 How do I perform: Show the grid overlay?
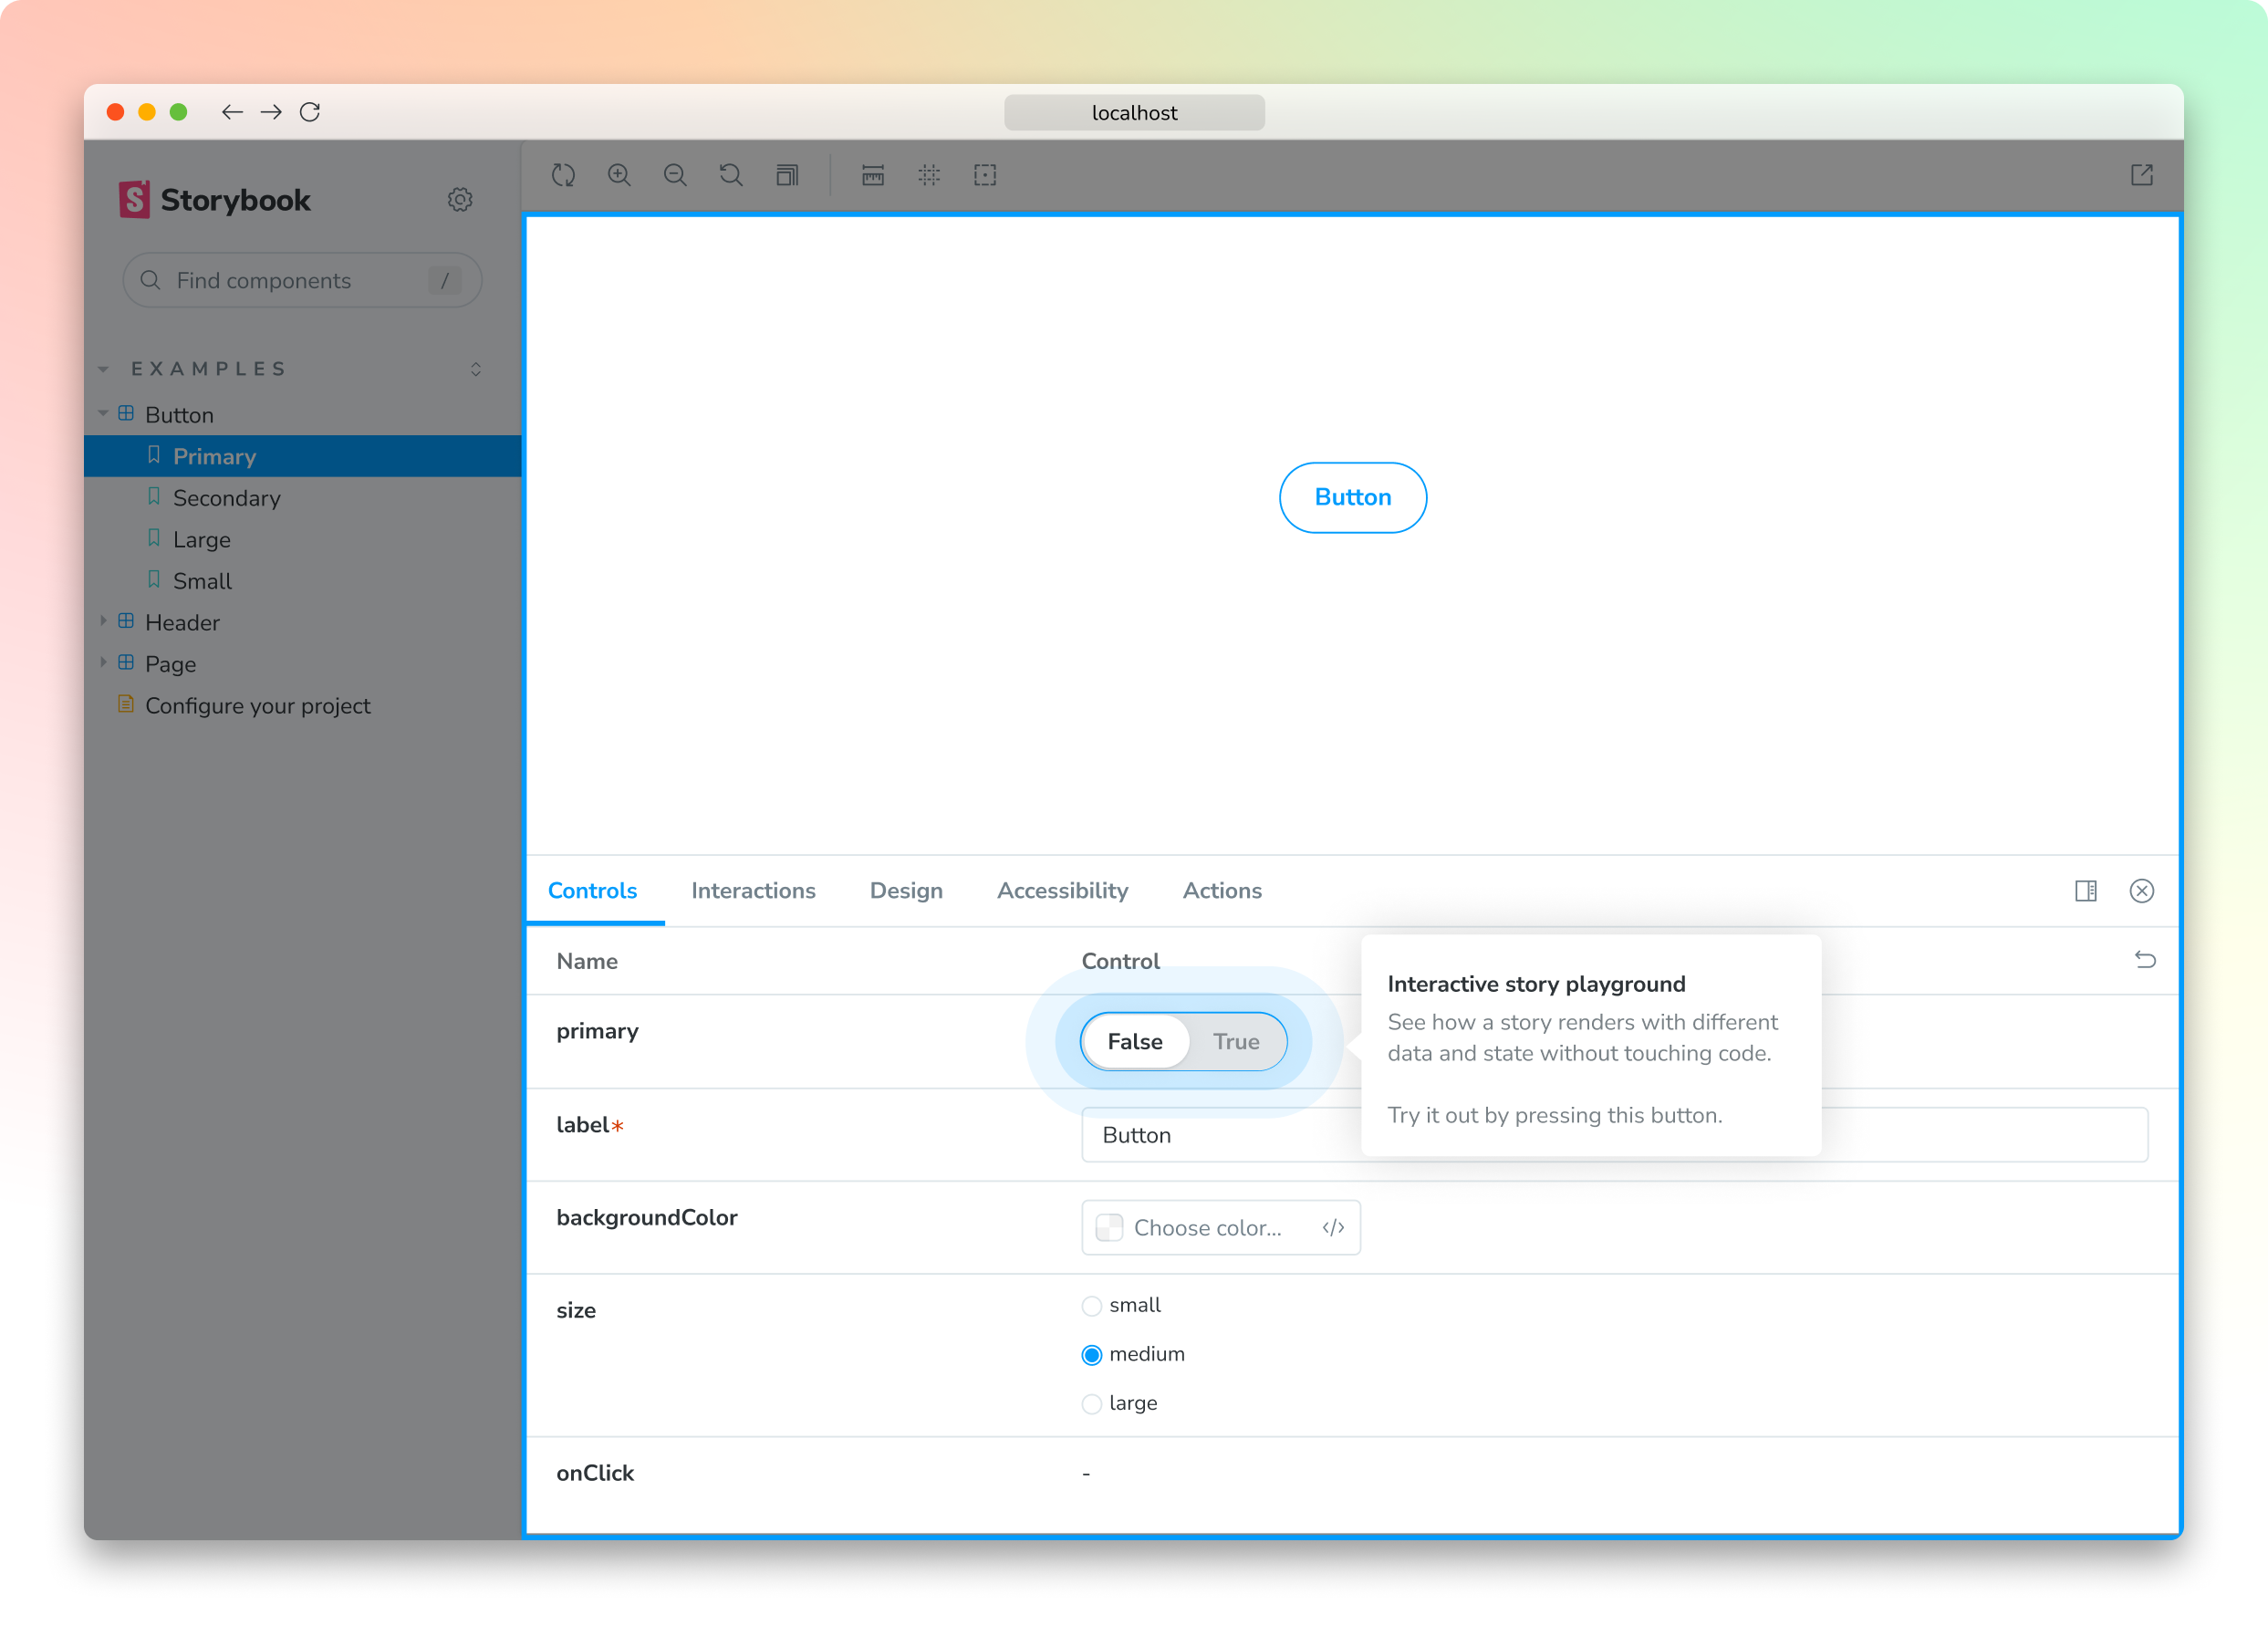pos(928,175)
